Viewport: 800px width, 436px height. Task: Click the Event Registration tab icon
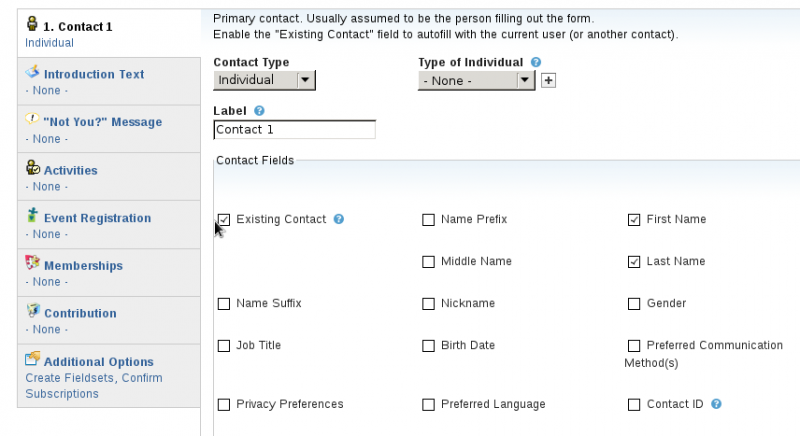point(32,215)
